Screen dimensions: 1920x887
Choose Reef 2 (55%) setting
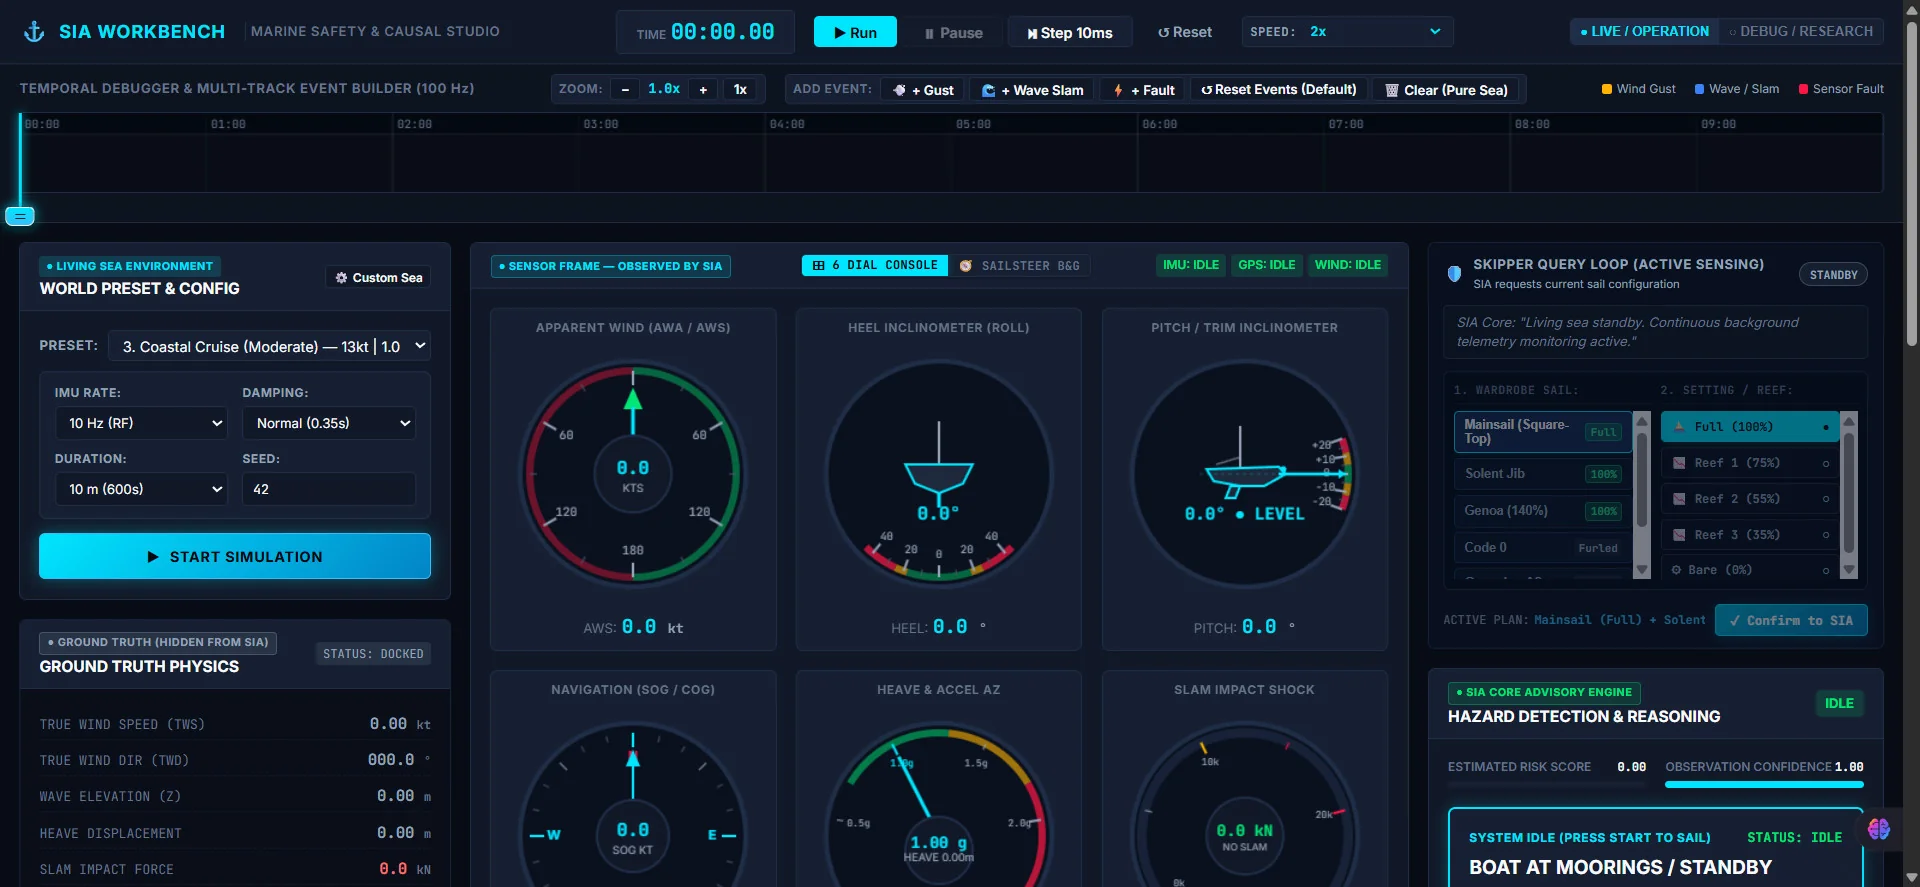click(1750, 499)
